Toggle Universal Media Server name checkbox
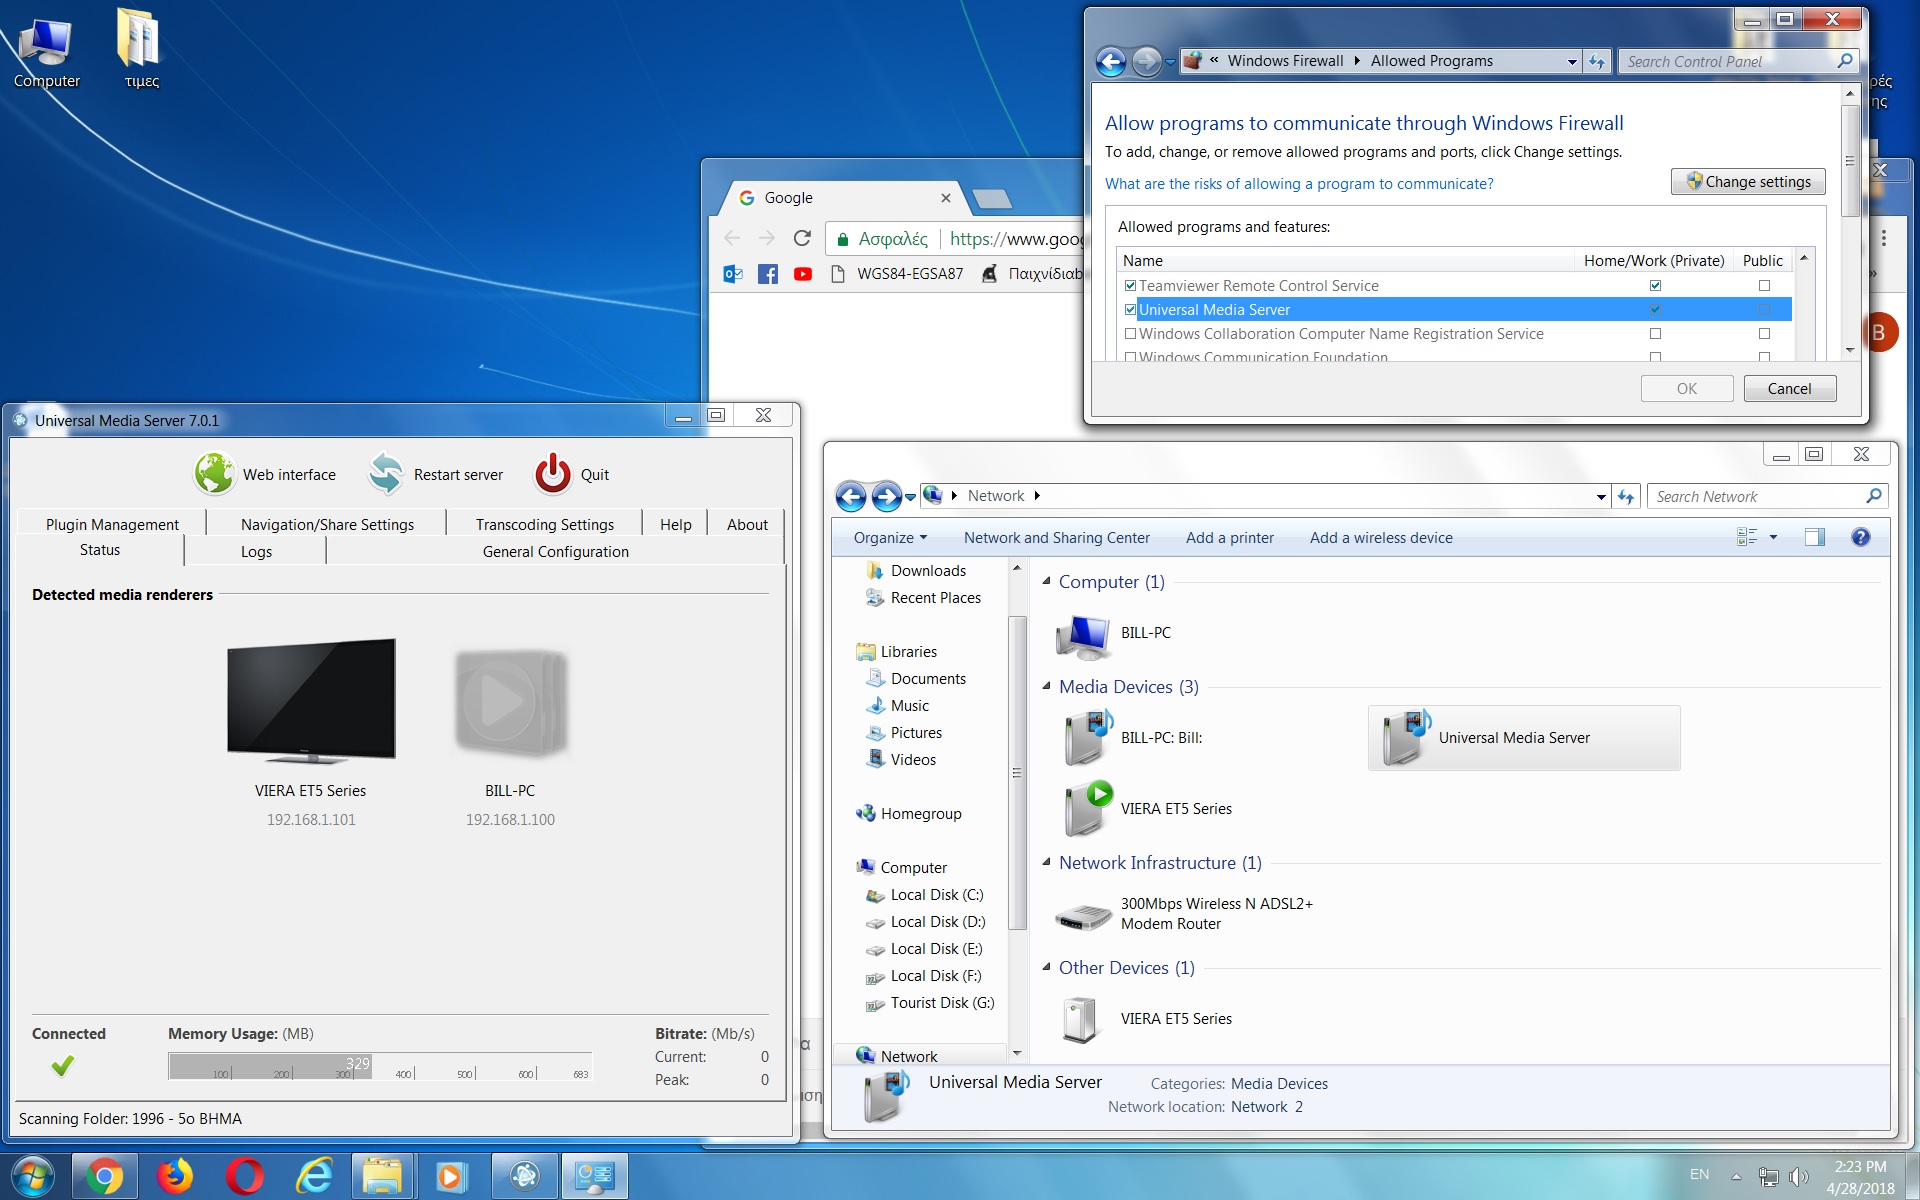The height and width of the screenshot is (1200, 1920). point(1130,310)
